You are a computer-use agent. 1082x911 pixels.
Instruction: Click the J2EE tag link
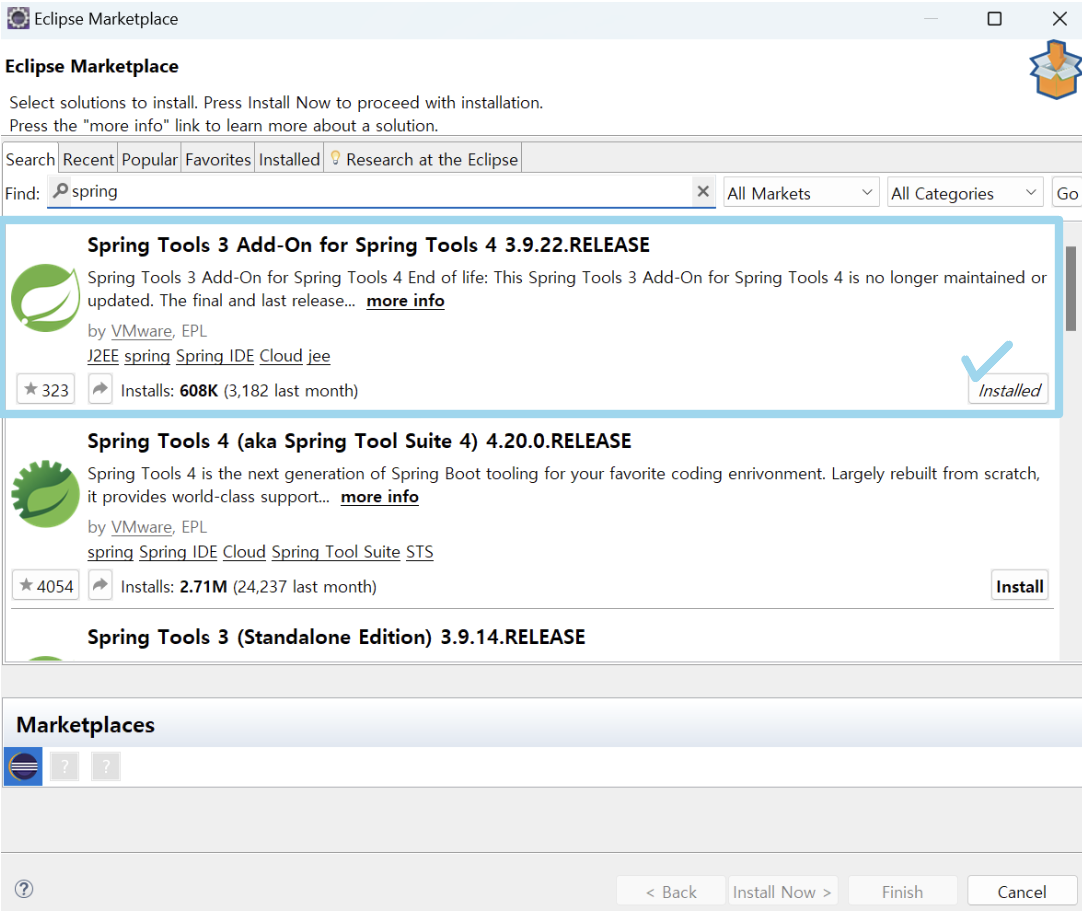[103, 355]
